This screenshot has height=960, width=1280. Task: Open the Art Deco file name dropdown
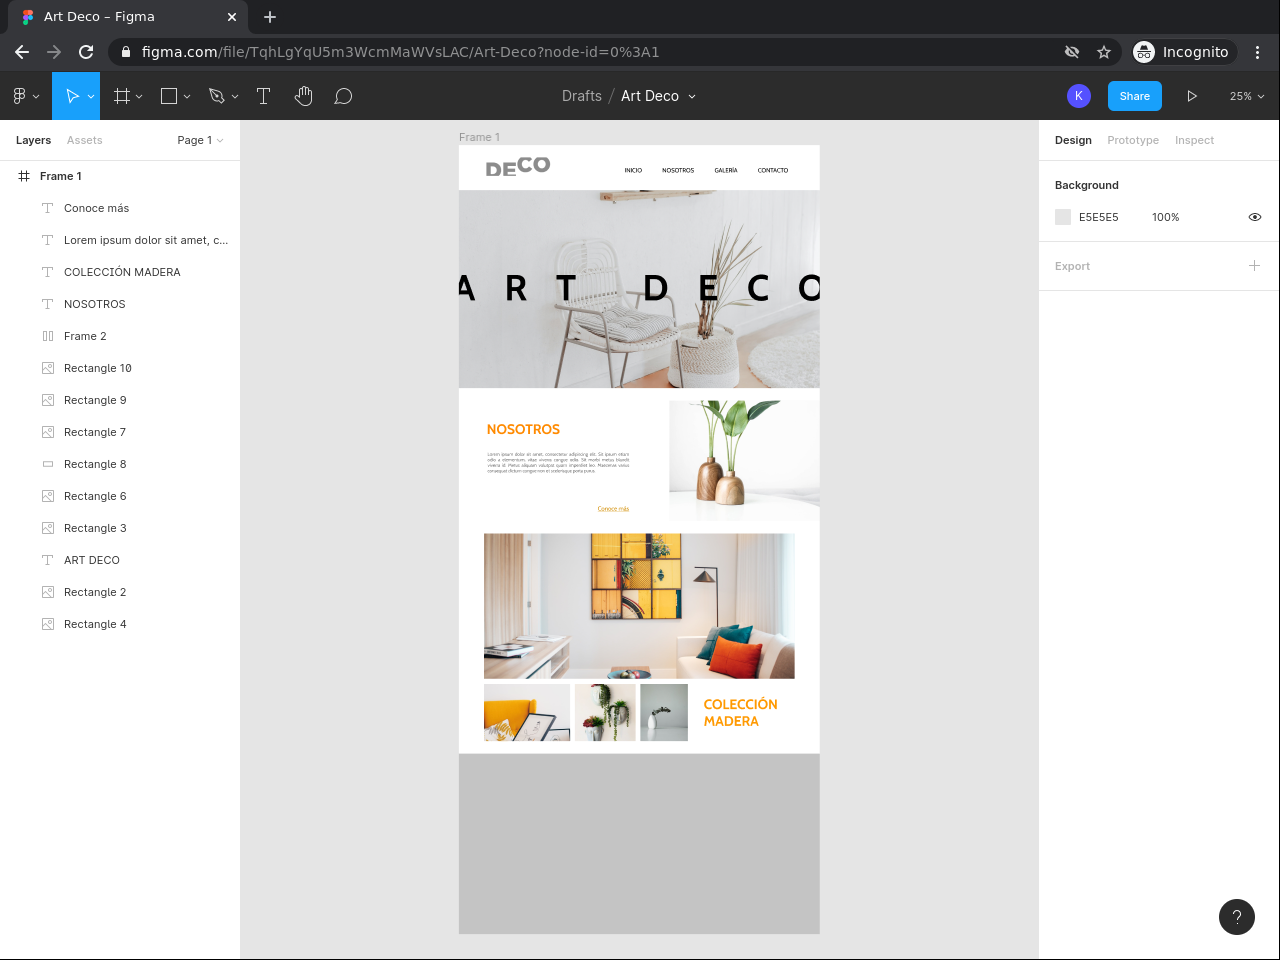pyautogui.click(x=692, y=96)
